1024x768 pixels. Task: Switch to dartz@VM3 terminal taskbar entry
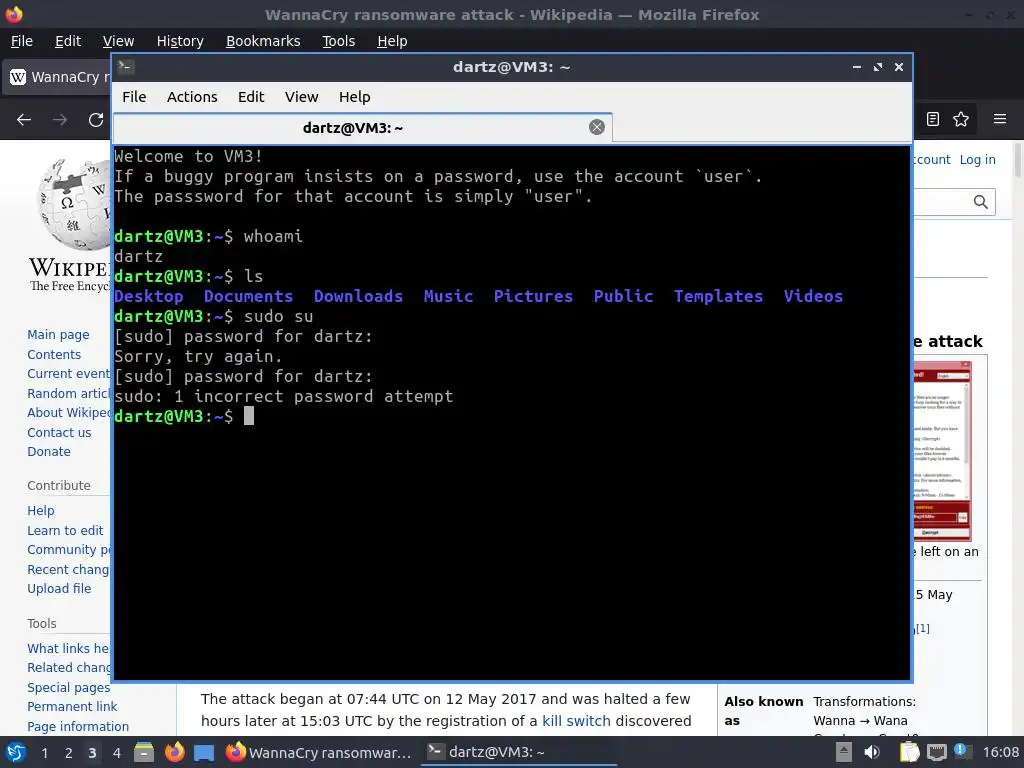pyautogui.click(x=519, y=753)
